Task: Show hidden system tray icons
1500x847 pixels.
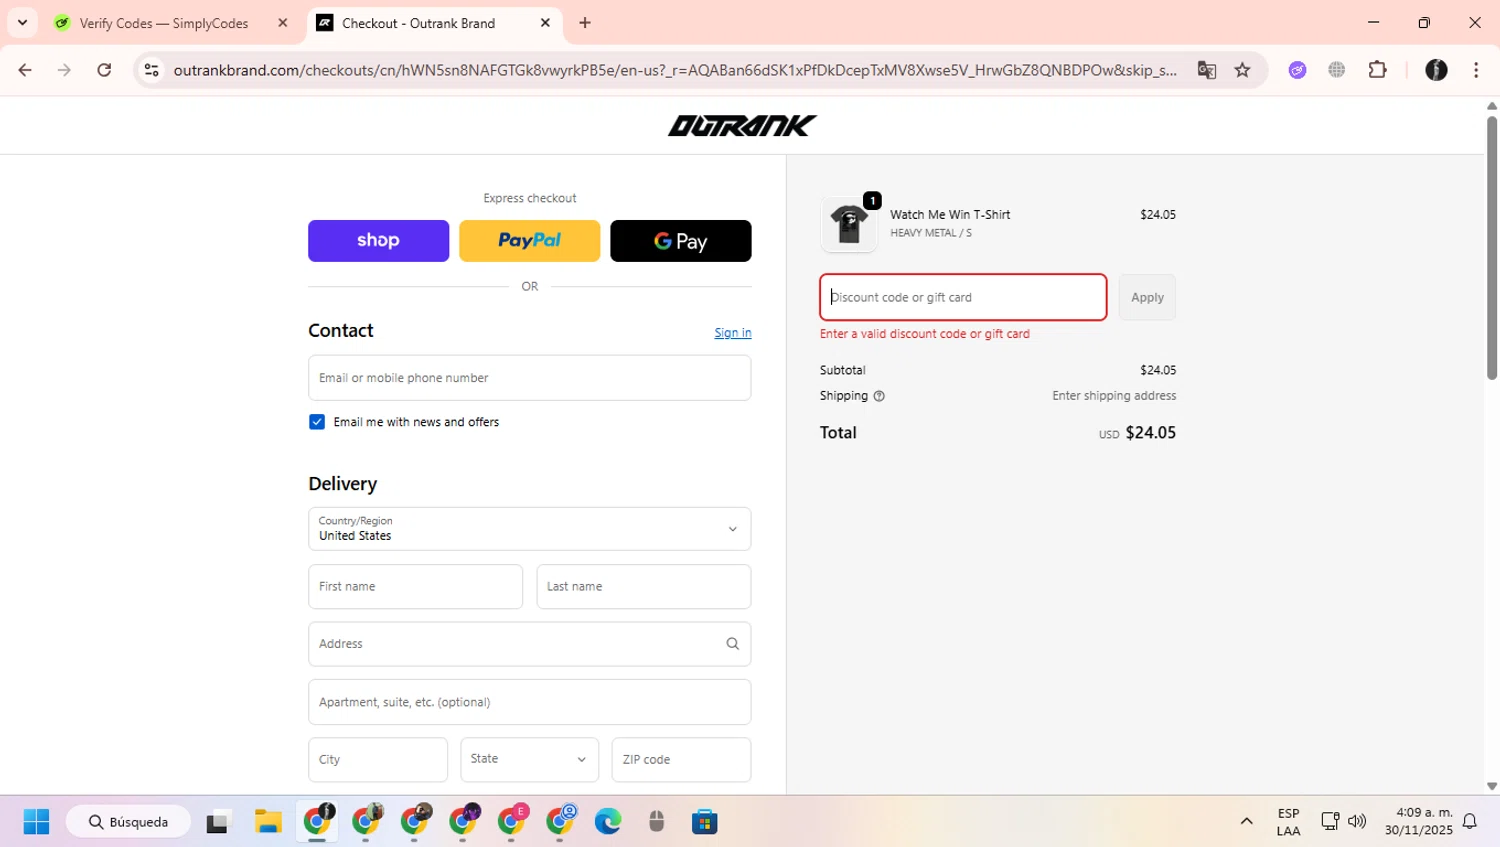Action: 1246,822
